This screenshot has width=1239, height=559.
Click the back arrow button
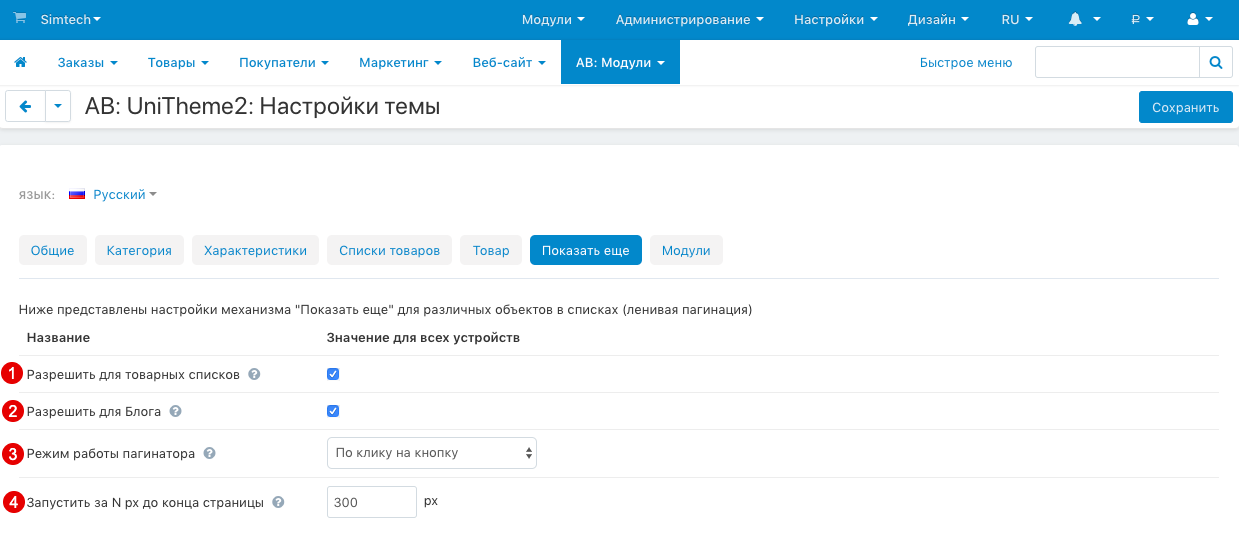click(x=26, y=107)
